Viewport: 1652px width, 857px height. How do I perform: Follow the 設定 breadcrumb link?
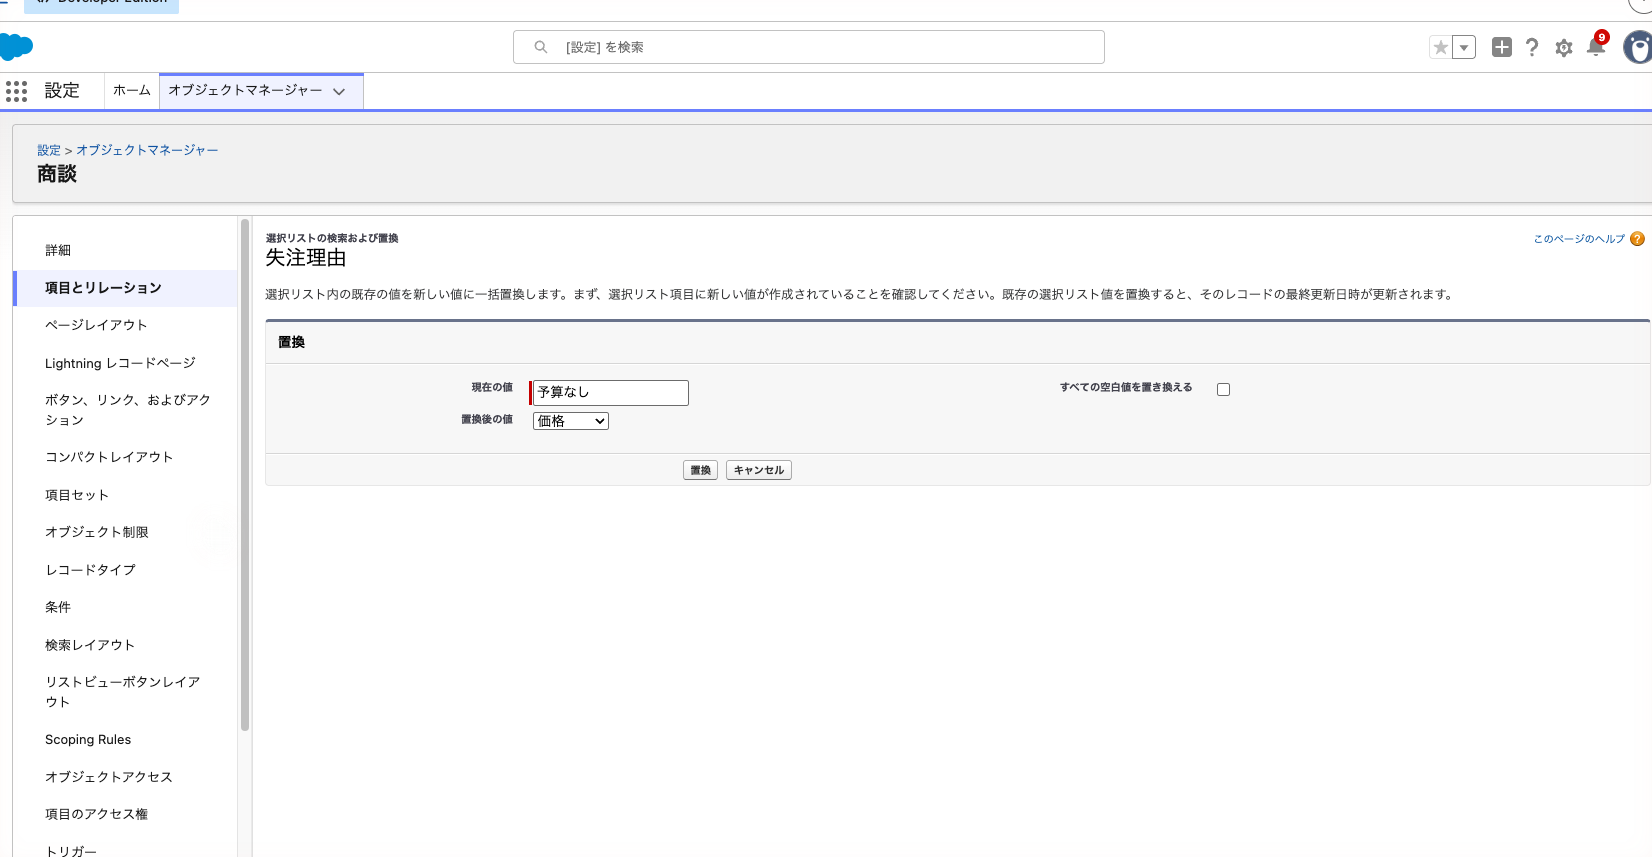pos(49,150)
